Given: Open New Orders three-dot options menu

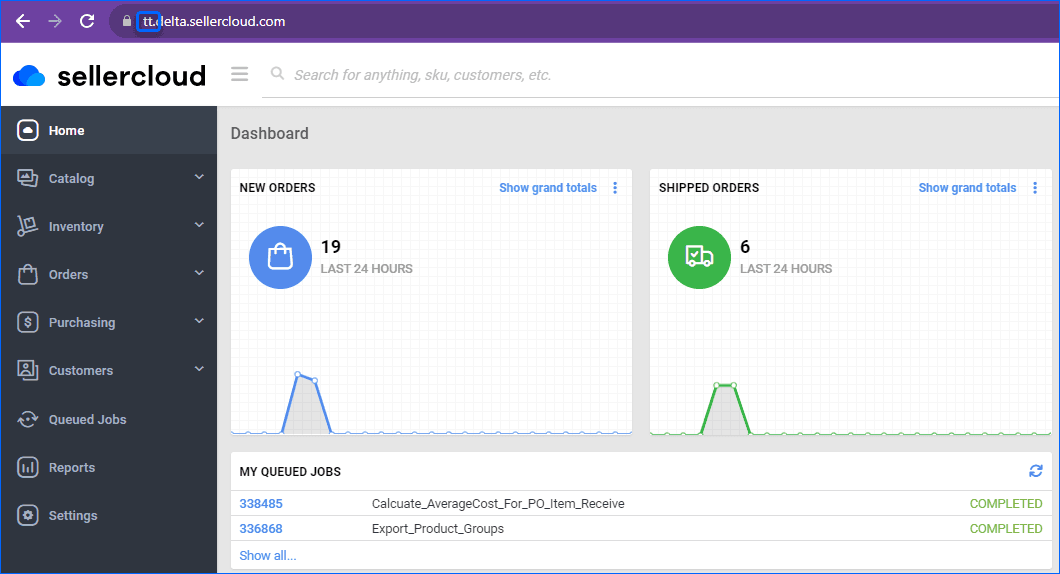Looking at the screenshot, I should coord(615,188).
